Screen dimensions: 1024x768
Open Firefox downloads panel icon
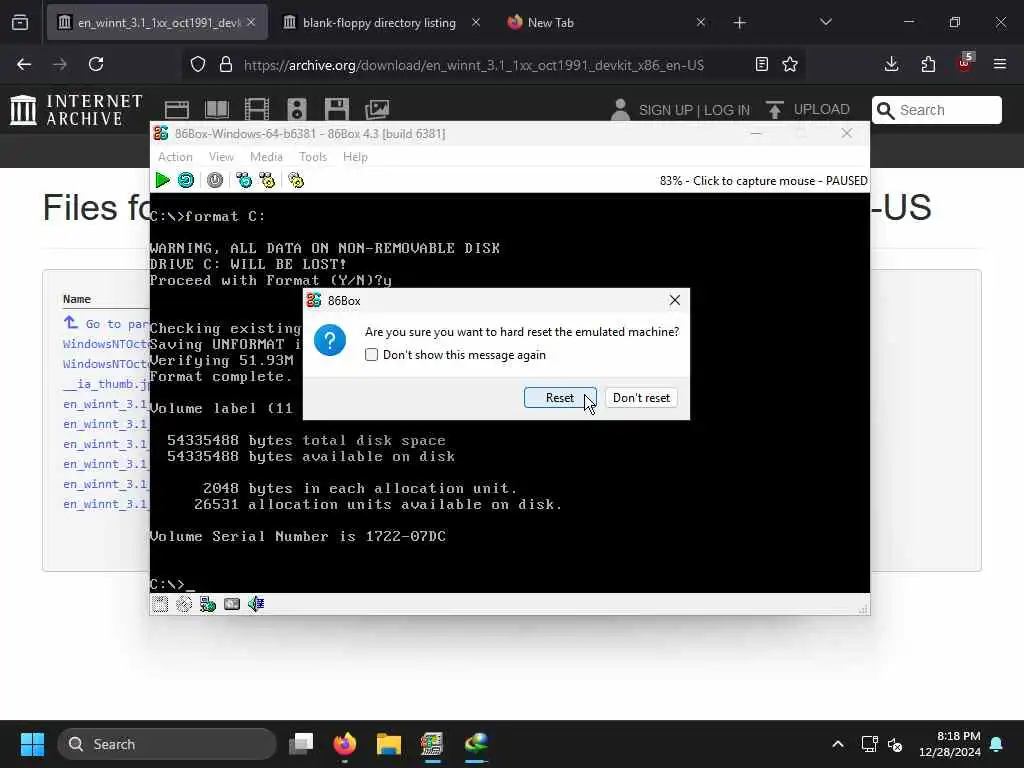point(891,64)
